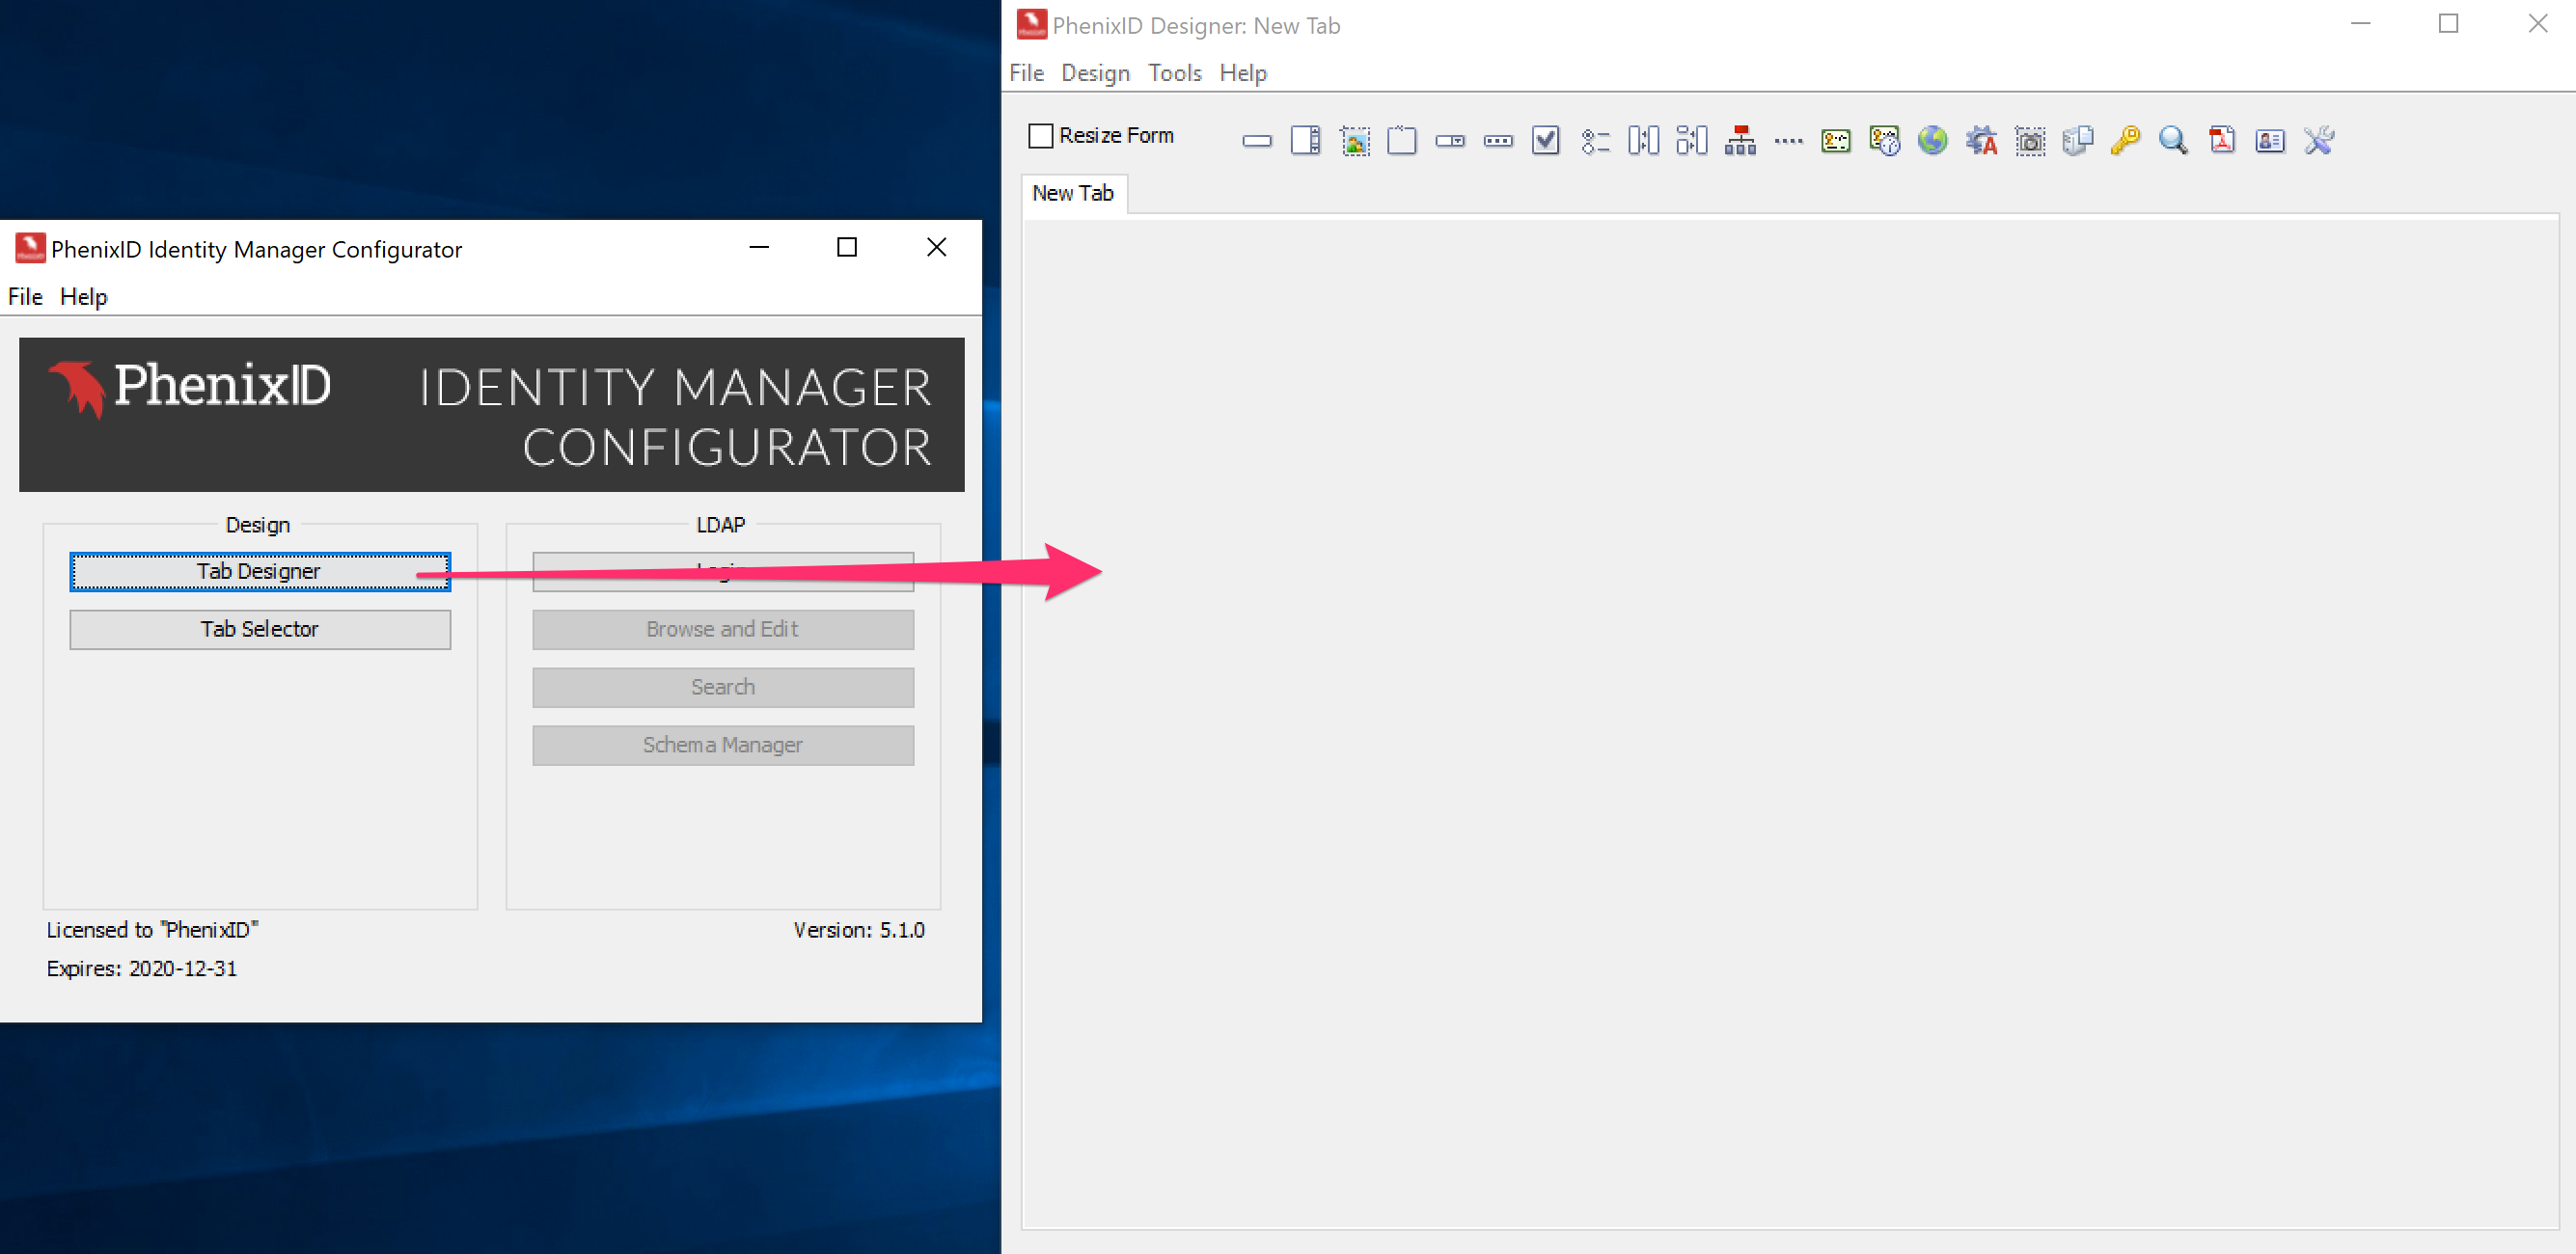Click 'Version: 5.1.0' text
This screenshot has height=1254, width=2576.
859,930
